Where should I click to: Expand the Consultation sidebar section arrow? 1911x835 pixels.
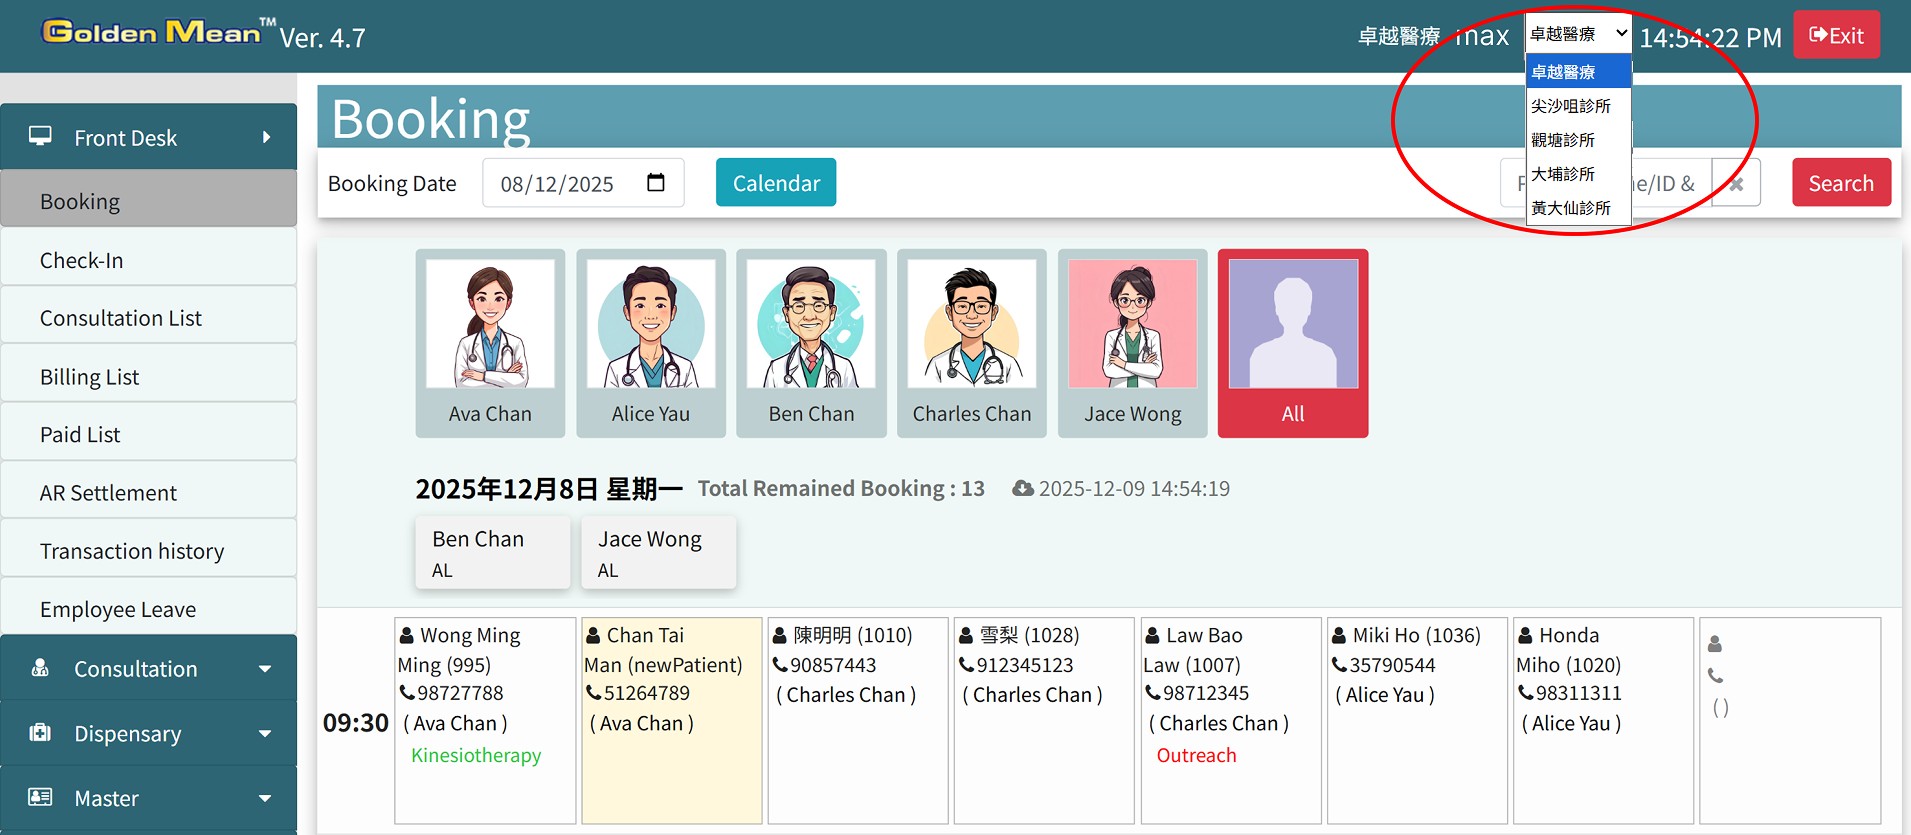tap(265, 669)
